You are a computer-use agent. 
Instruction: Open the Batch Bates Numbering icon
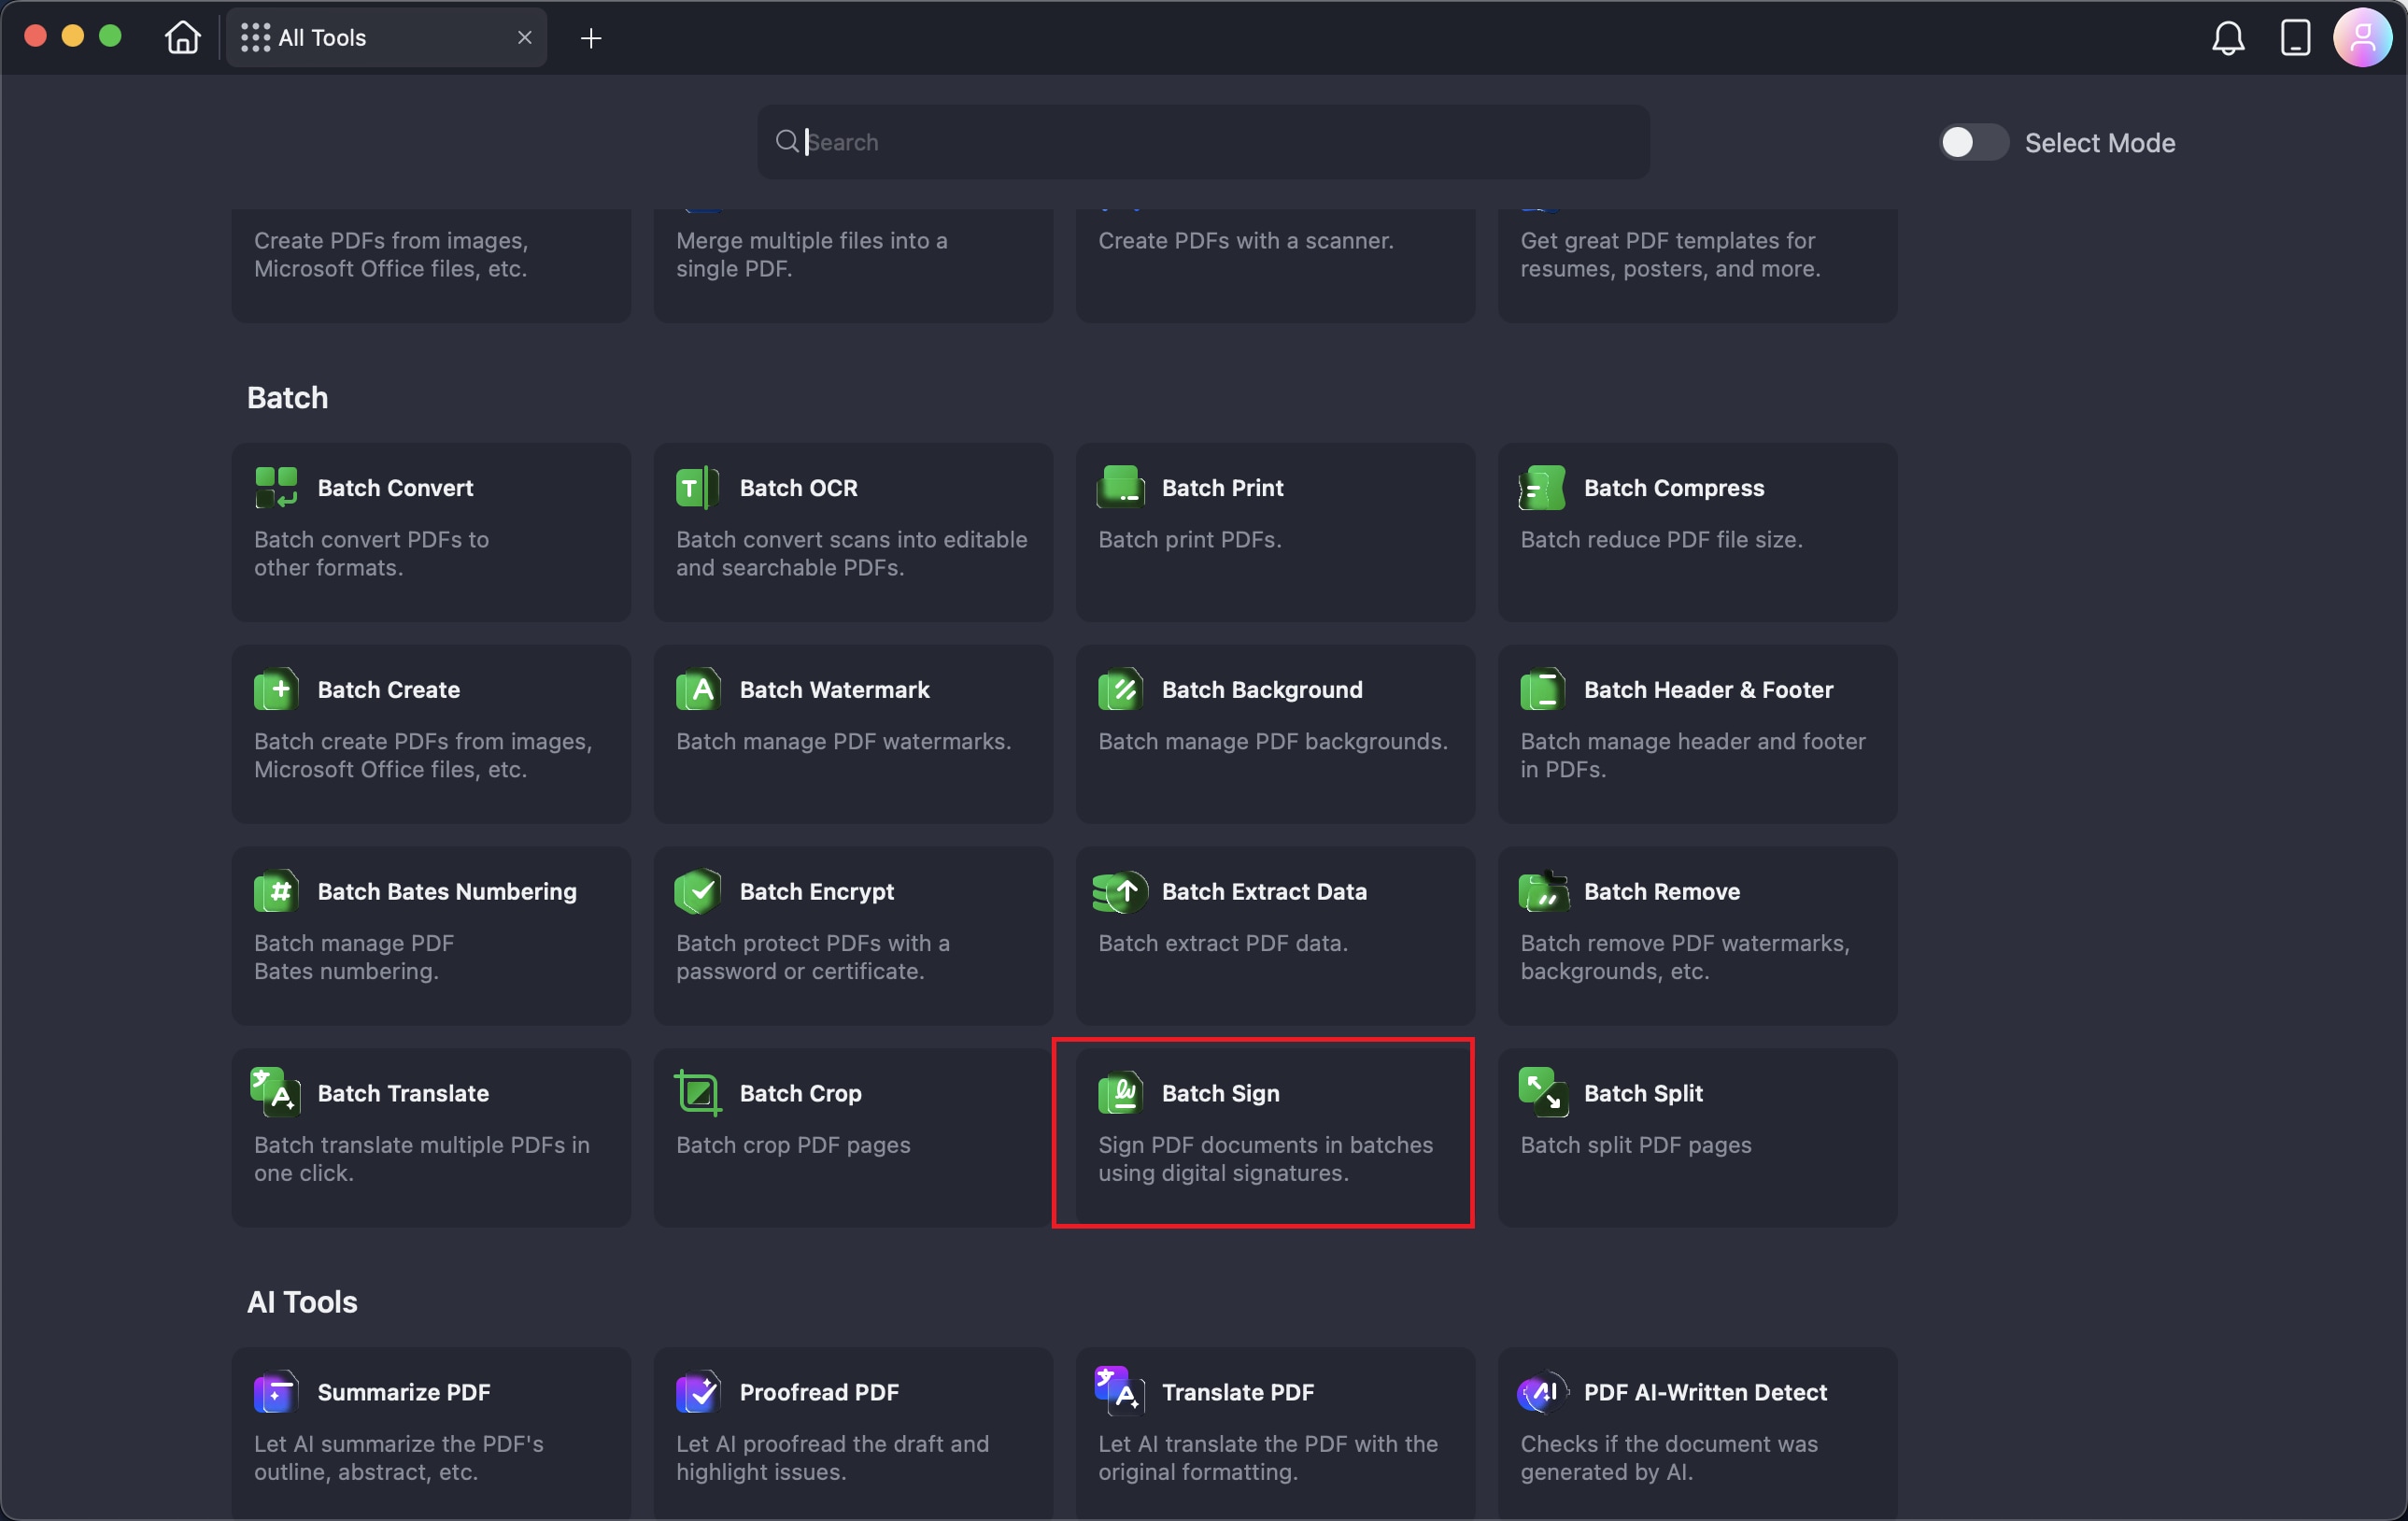coord(276,891)
